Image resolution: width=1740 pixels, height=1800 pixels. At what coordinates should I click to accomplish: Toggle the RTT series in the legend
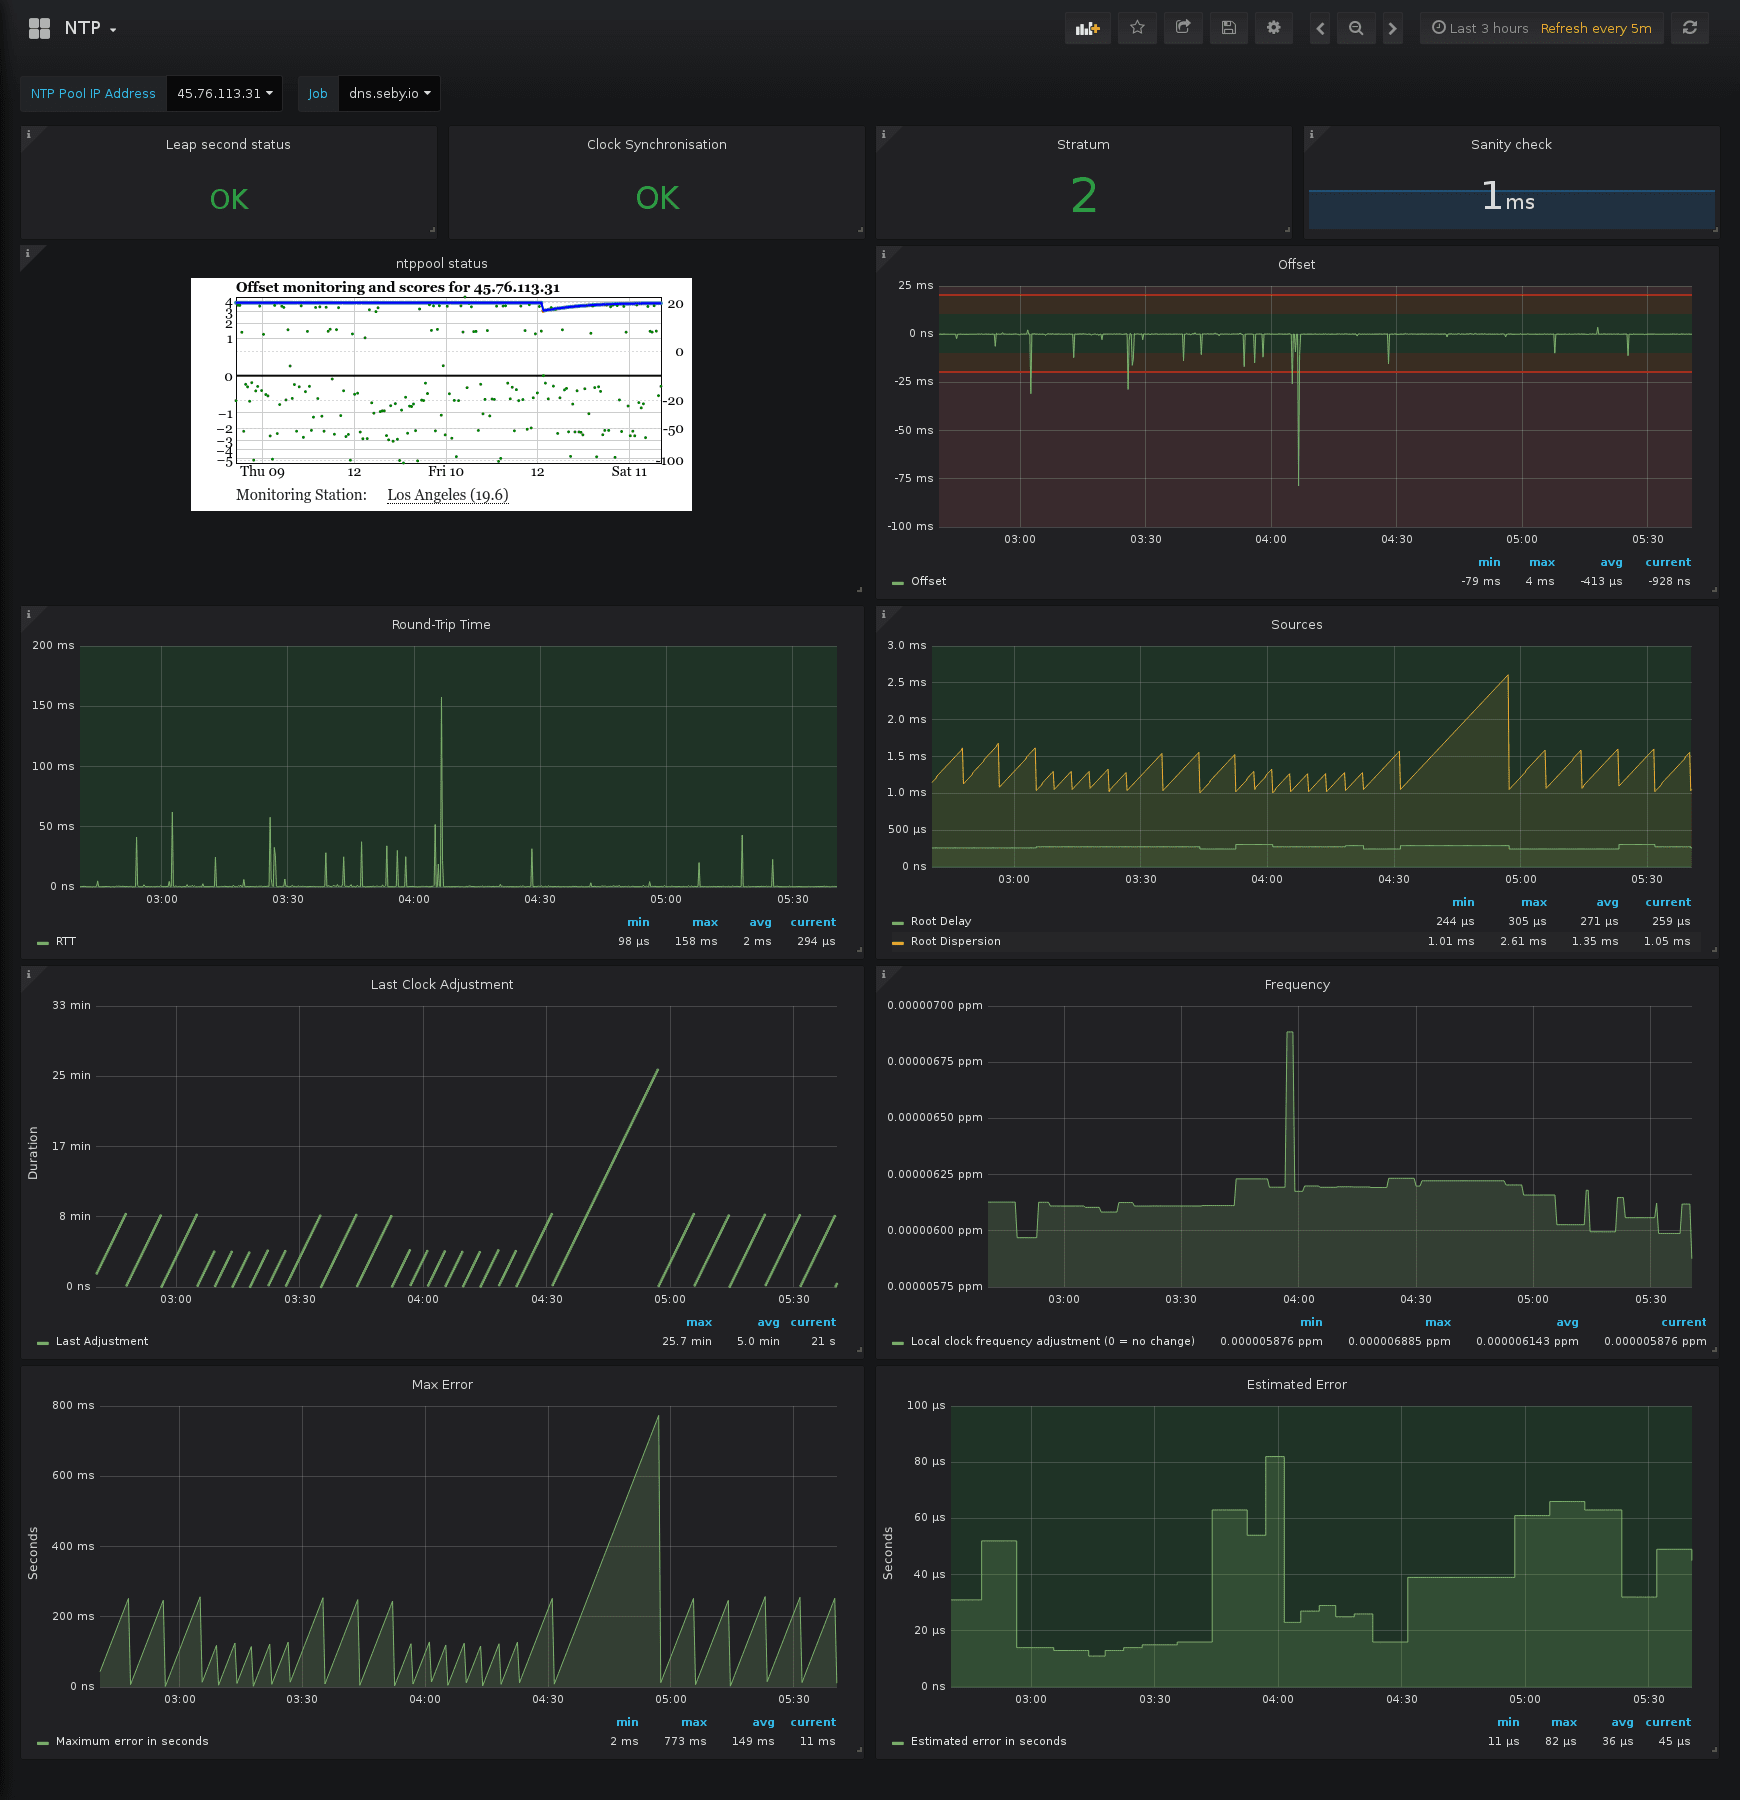point(66,941)
